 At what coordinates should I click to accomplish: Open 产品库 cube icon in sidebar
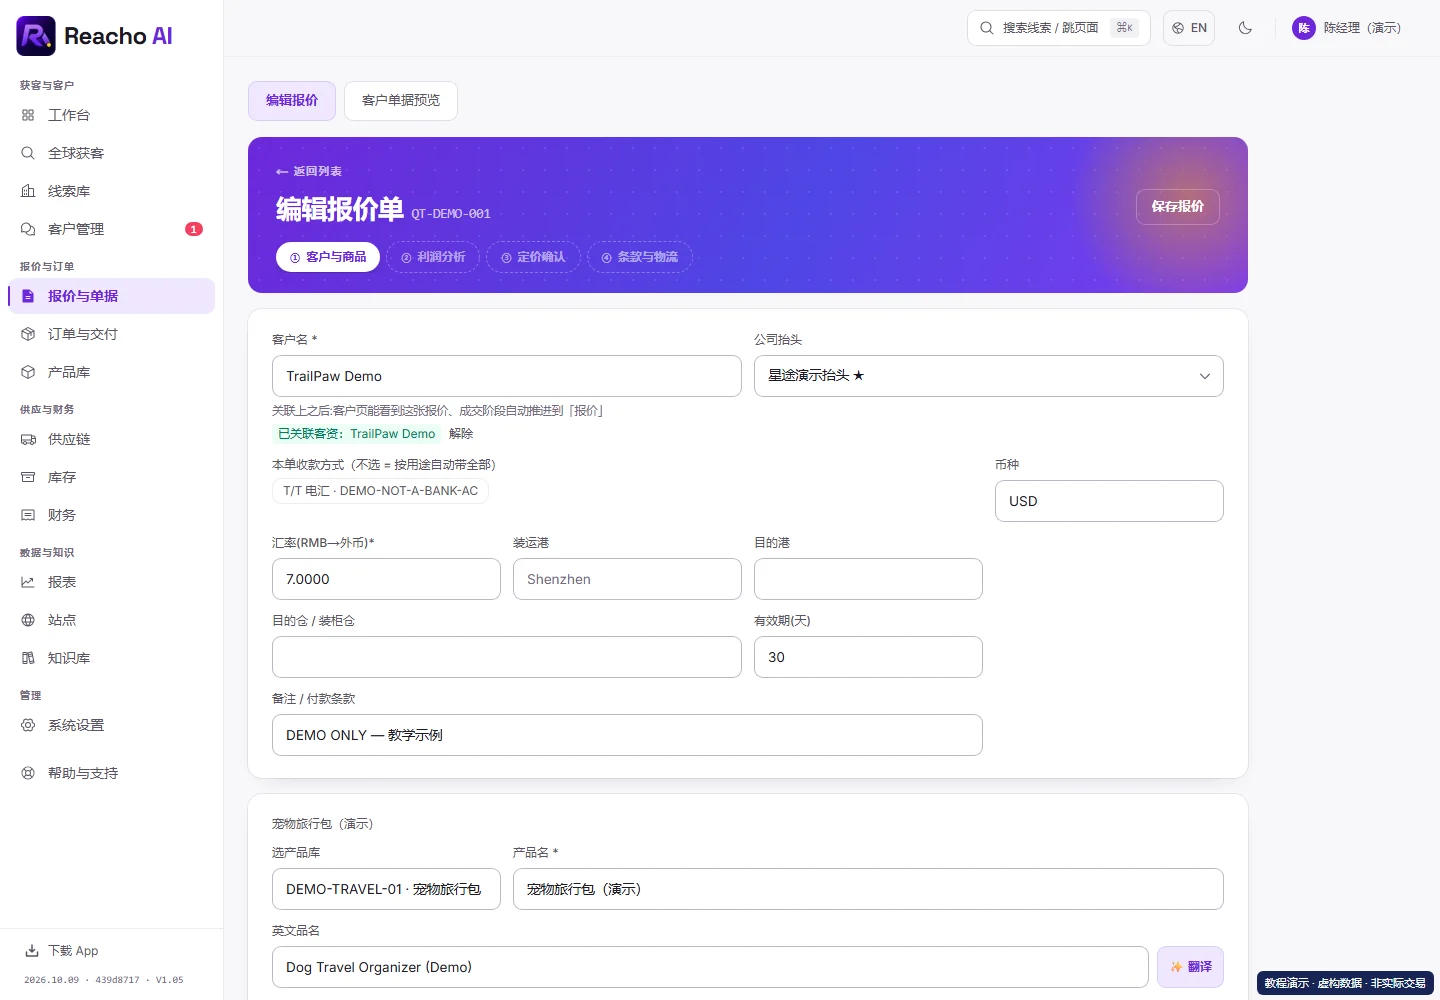28,372
